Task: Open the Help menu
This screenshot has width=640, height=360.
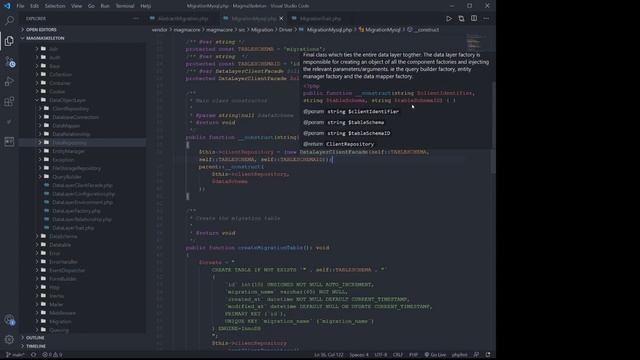Action: (x=146, y=6)
